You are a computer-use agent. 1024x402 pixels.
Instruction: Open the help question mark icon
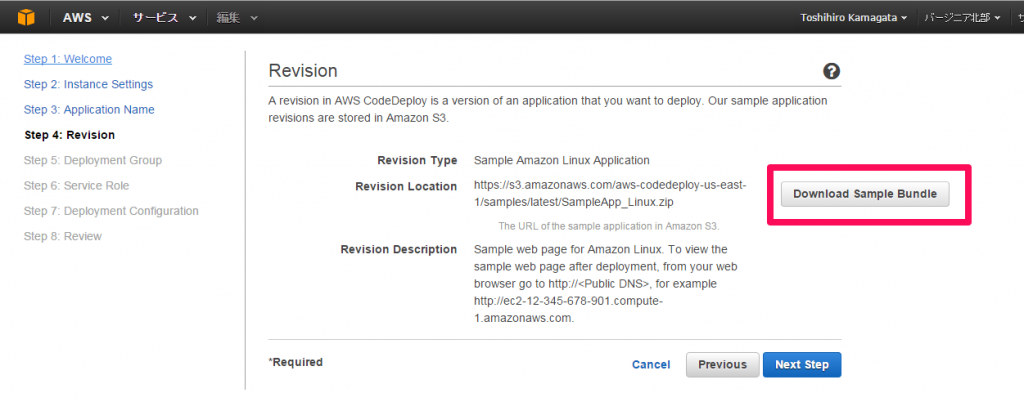click(x=831, y=71)
